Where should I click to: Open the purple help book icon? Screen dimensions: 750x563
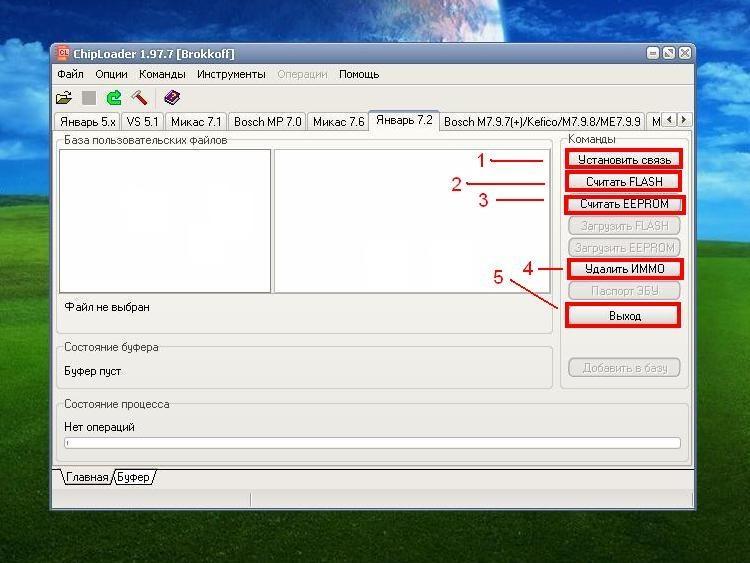(x=172, y=98)
